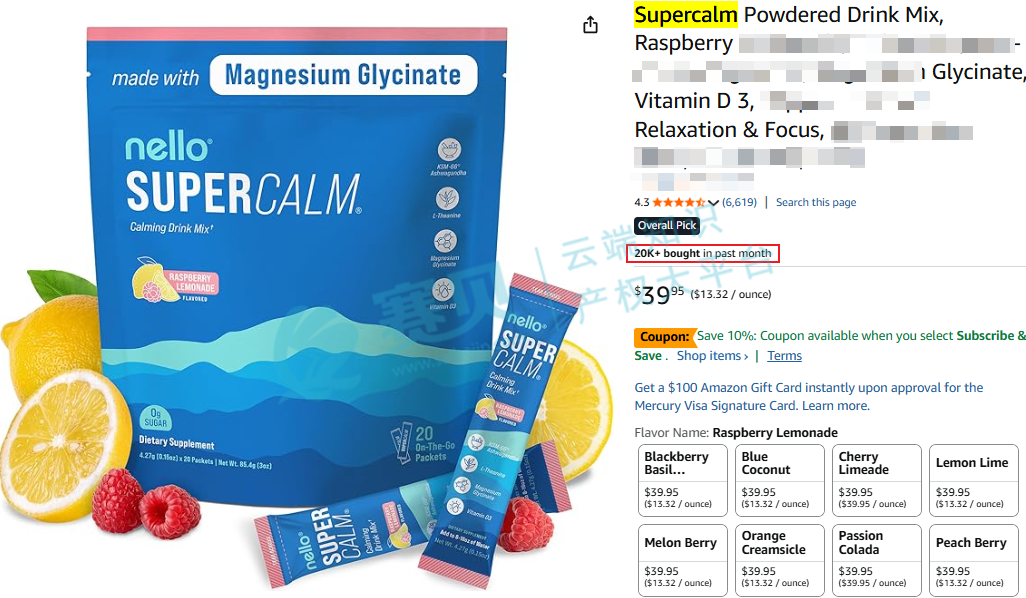Choose the Lemon Lime flavor
Viewport: 1026px width, 598px height.
click(974, 480)
